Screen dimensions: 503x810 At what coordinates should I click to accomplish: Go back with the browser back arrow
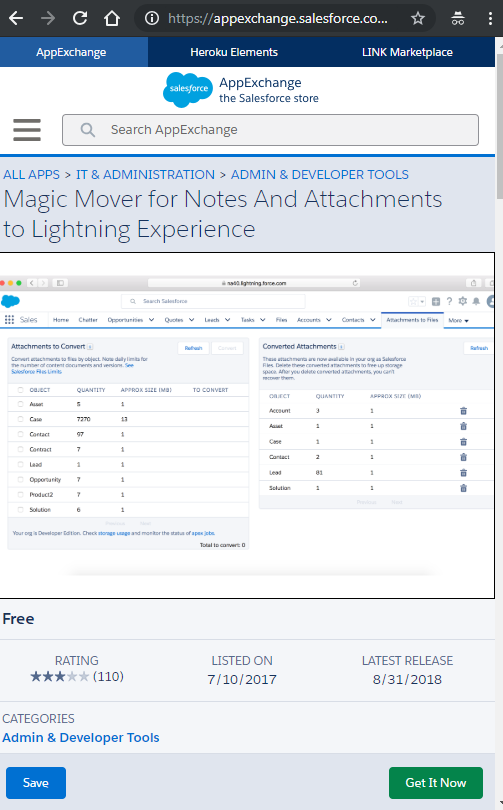(x=16, y=19)
